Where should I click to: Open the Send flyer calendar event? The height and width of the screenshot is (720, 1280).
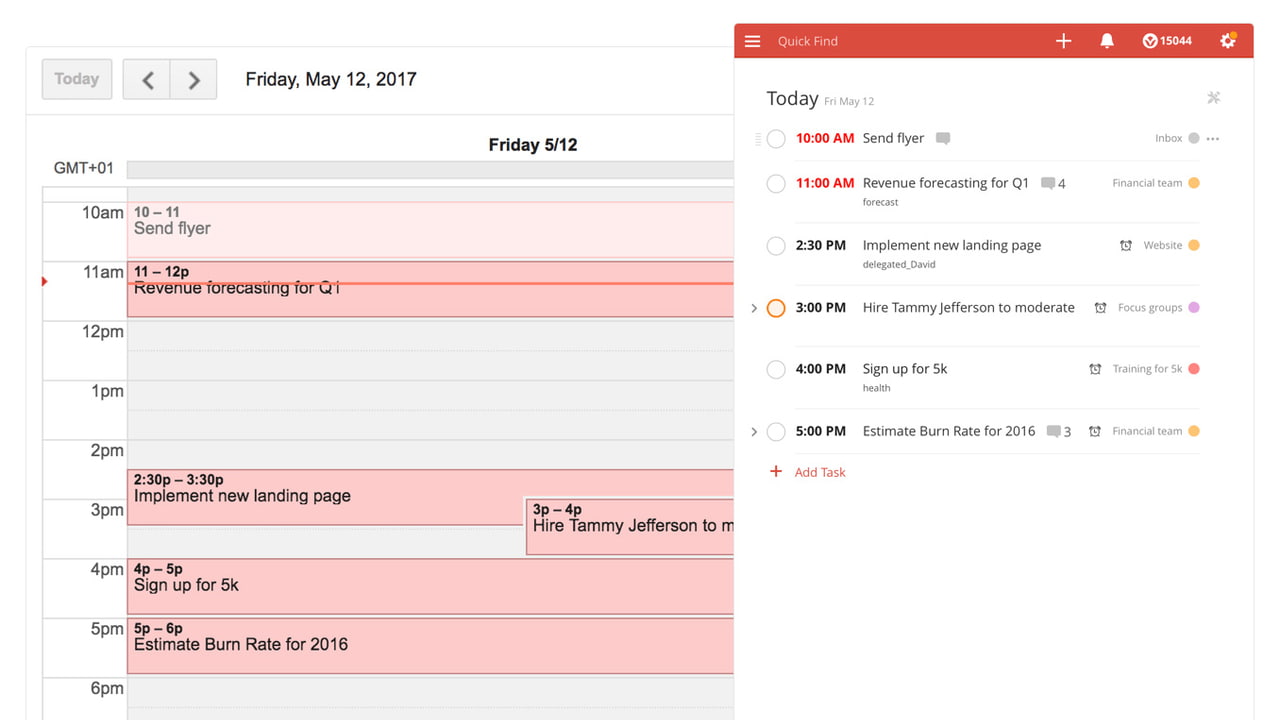(x=430, y=230)
